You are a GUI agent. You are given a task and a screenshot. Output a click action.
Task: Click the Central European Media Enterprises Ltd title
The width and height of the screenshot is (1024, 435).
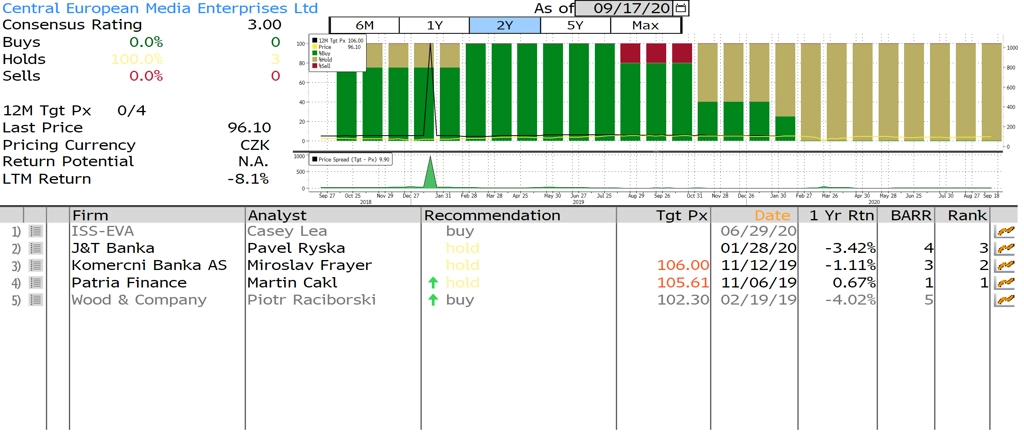coord(161,8)
